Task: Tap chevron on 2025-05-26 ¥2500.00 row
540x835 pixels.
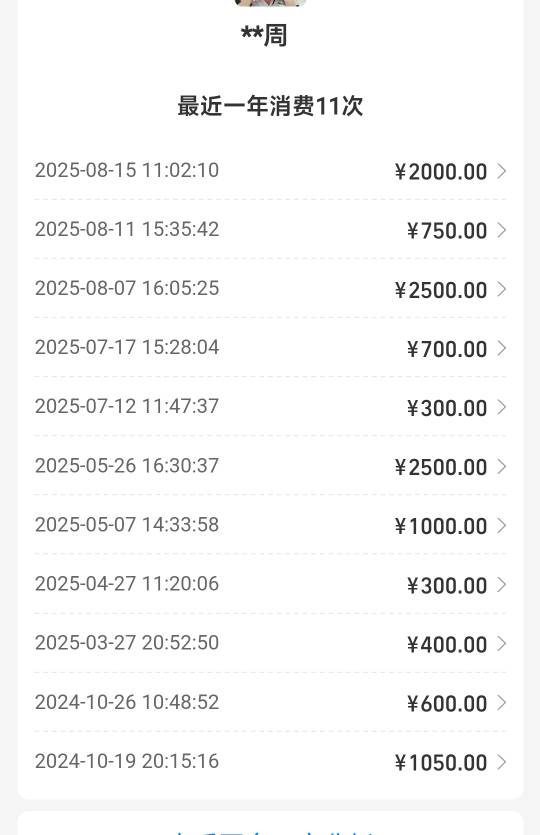Action: pos(501,466)
